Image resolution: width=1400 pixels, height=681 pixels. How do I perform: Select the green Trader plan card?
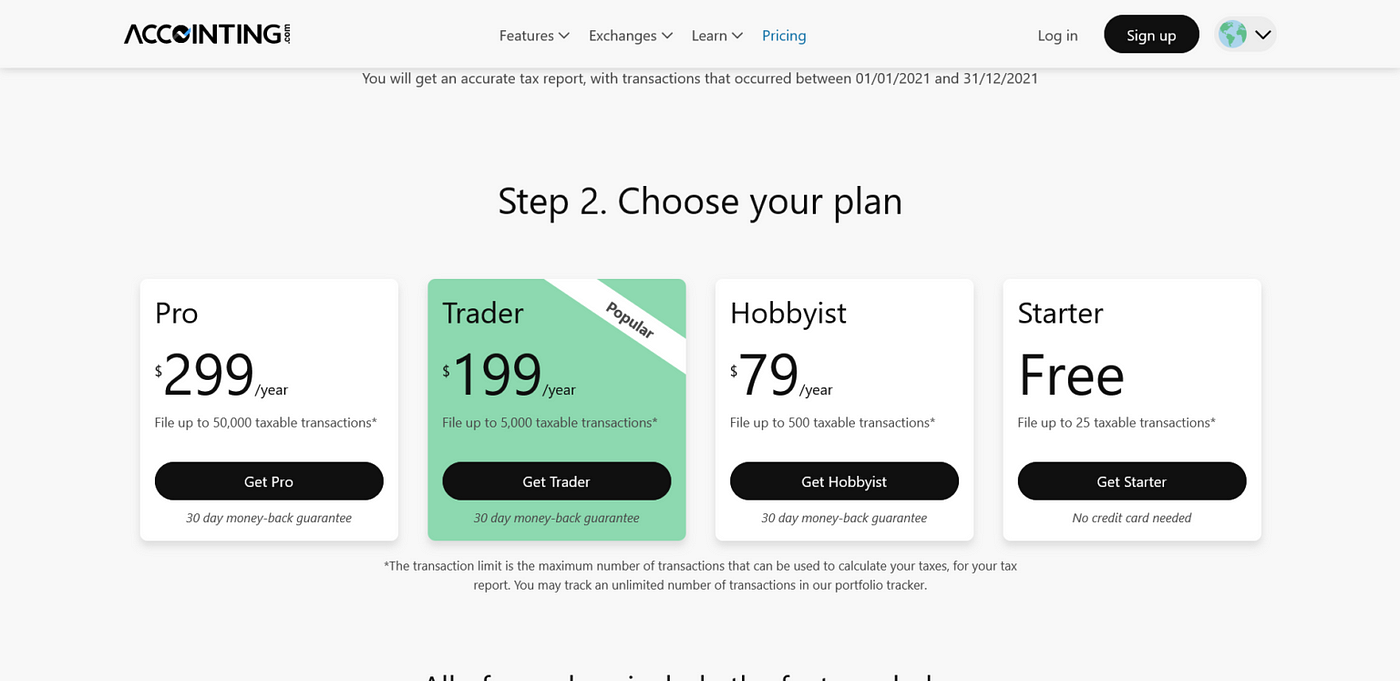coord(557,410)
